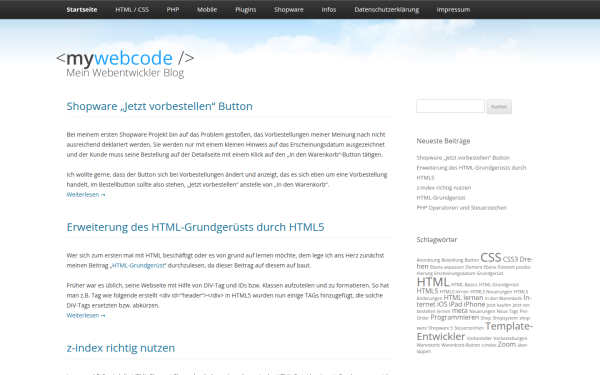Open the Impressum page

tap(453, 10)
